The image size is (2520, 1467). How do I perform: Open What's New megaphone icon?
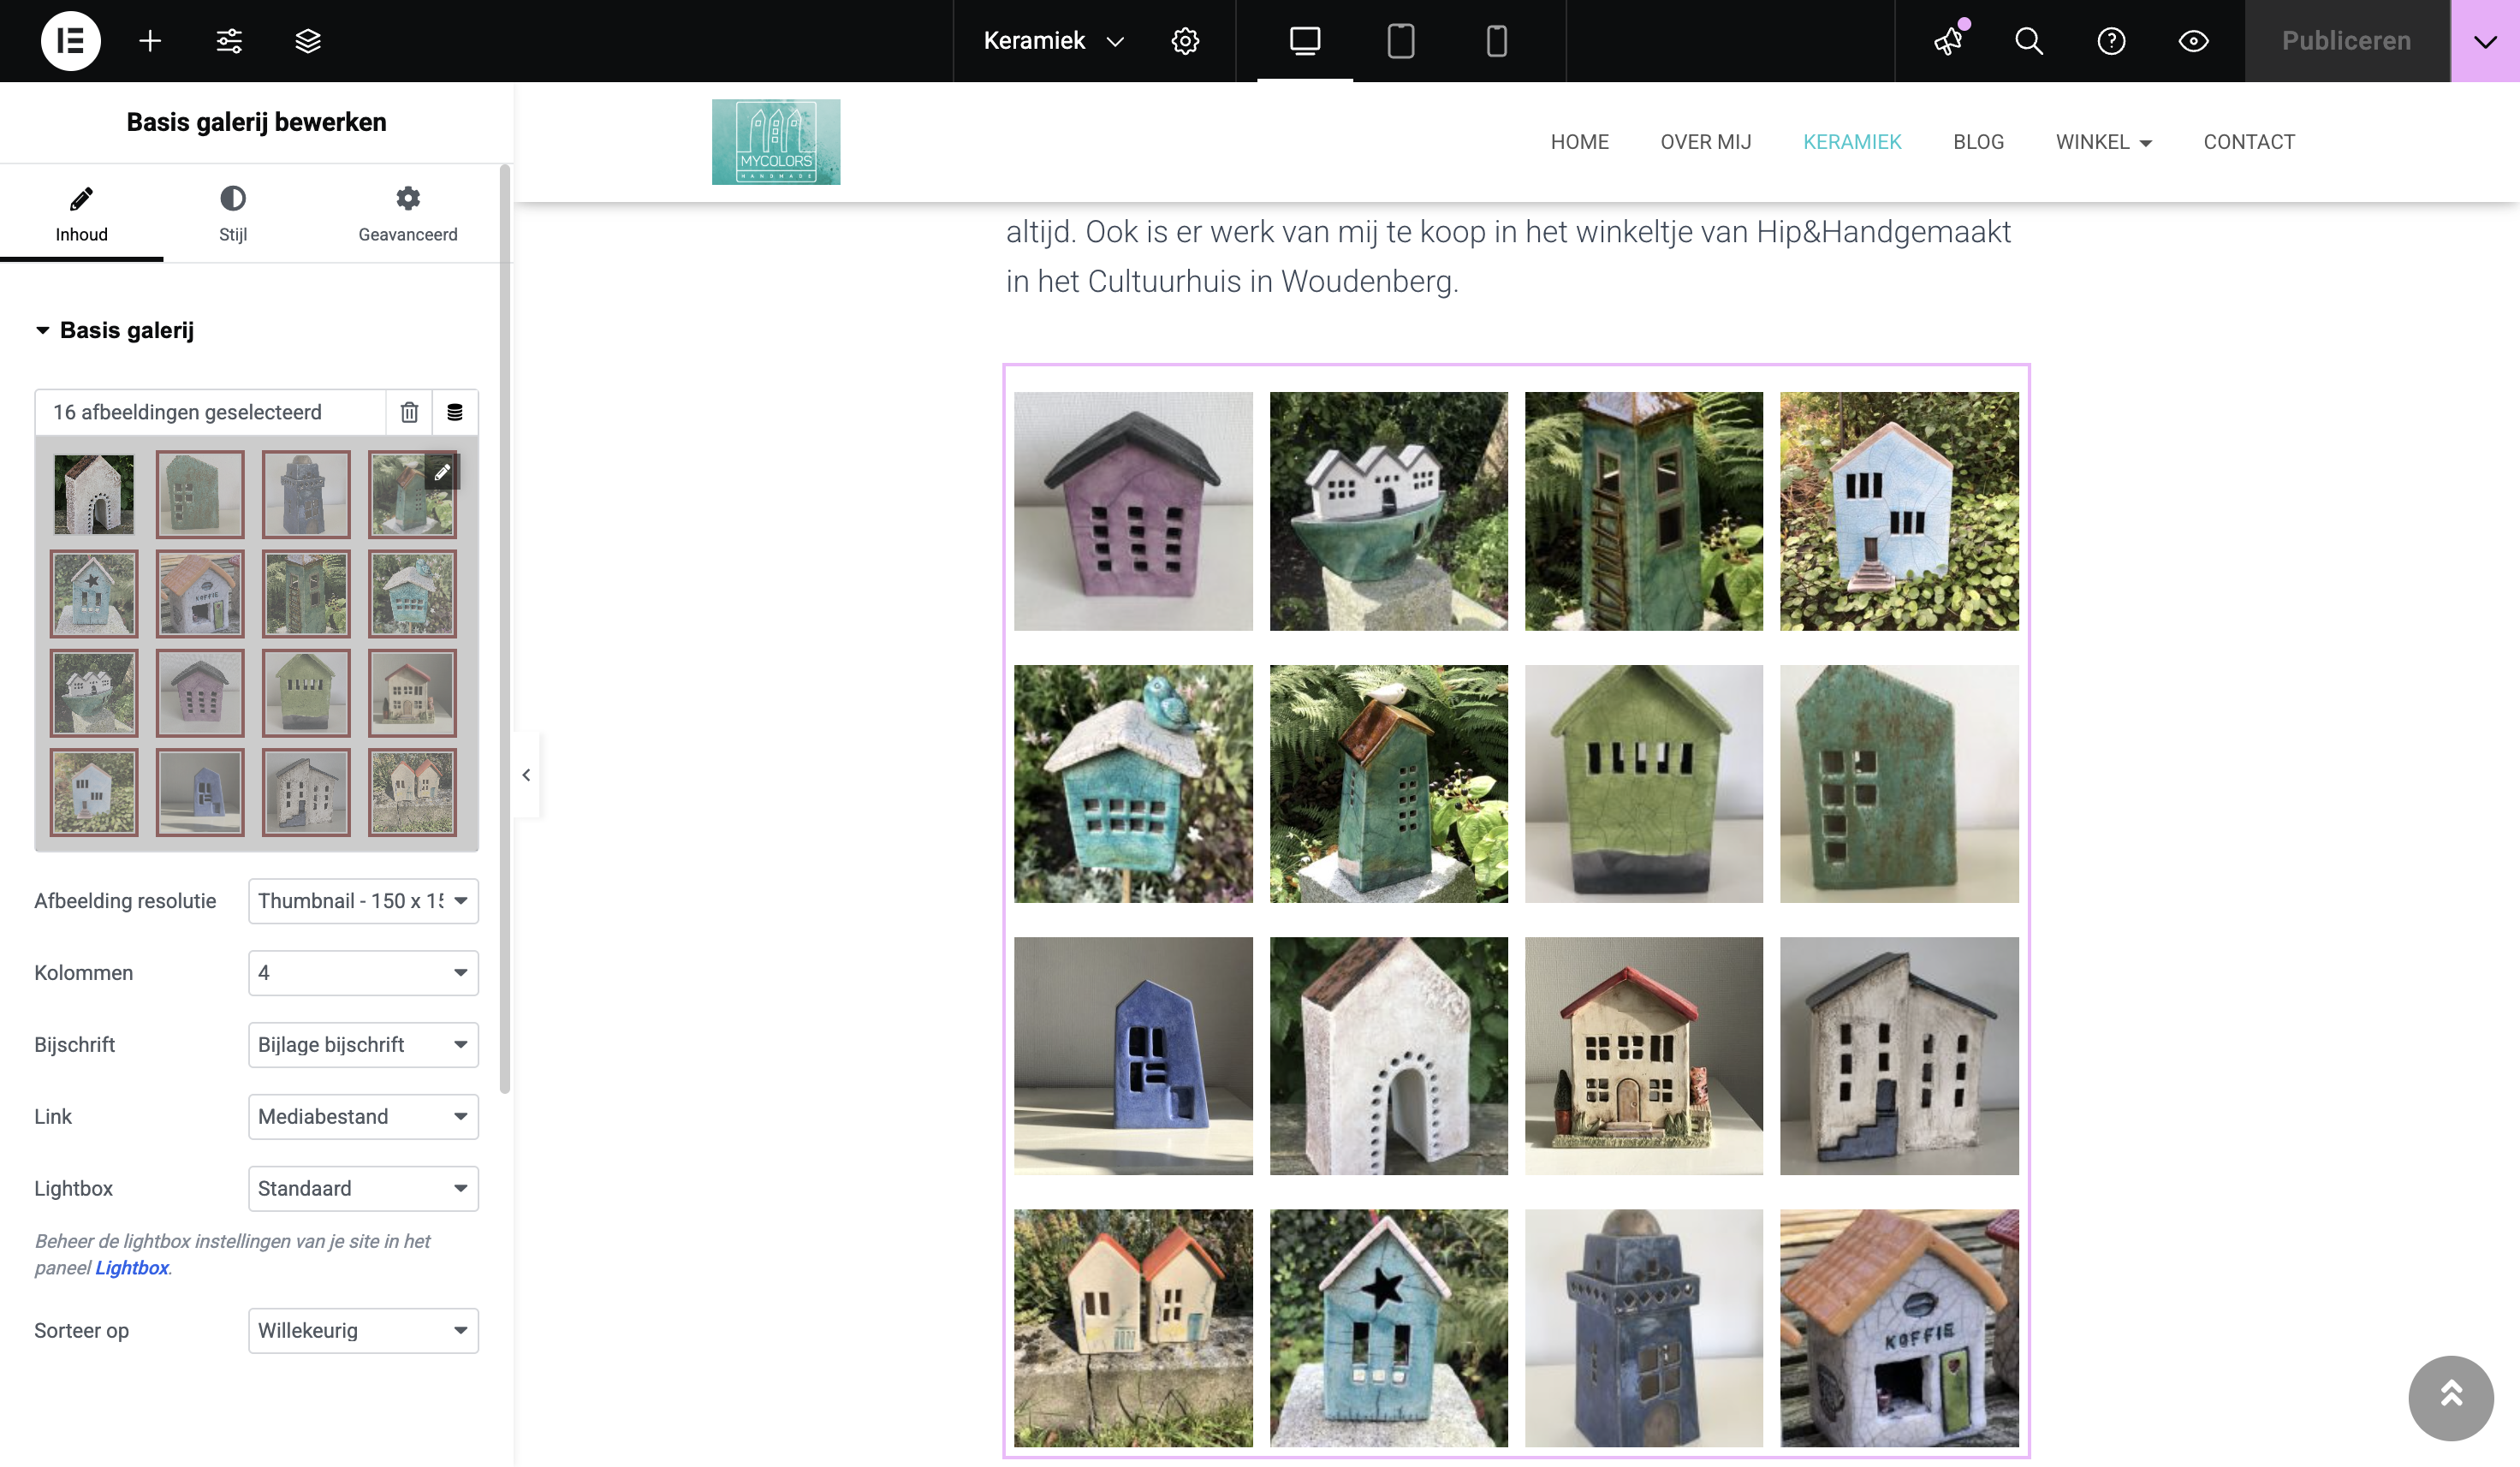[x=1948, y=41]
